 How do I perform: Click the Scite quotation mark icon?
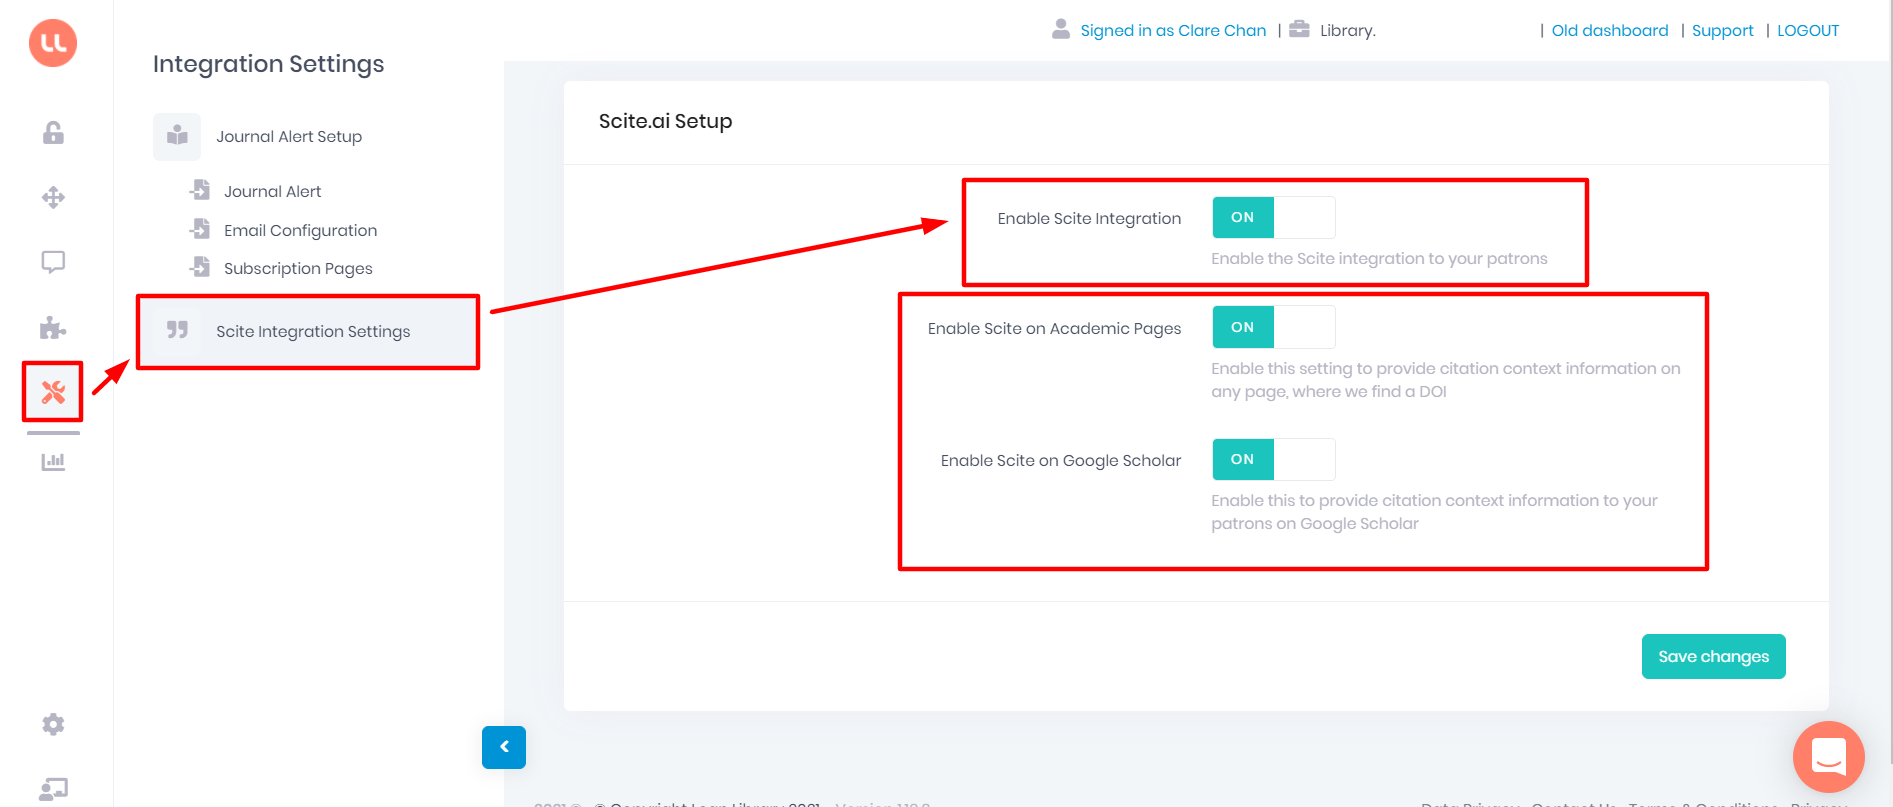pos(177,330)
